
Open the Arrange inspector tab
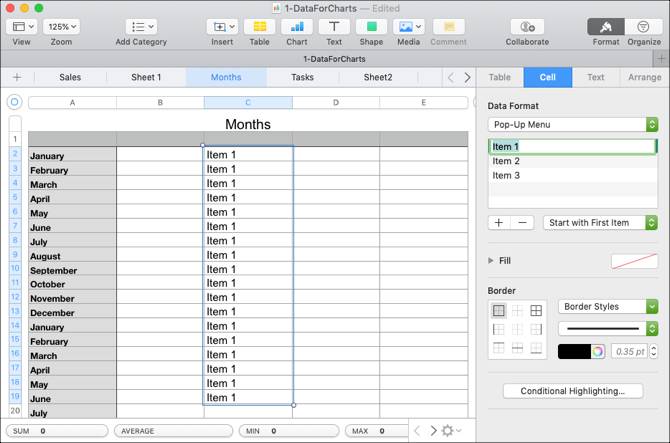pos(644,77)
